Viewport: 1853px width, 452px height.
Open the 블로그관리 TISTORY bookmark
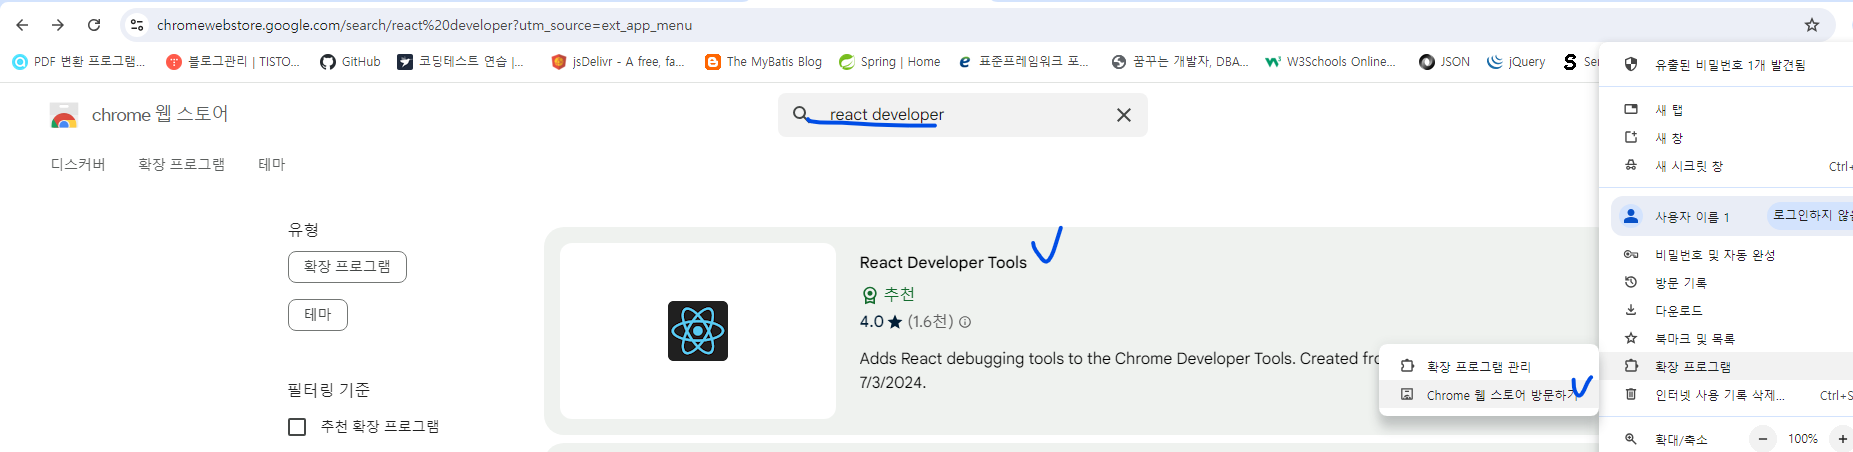[233, 62]
